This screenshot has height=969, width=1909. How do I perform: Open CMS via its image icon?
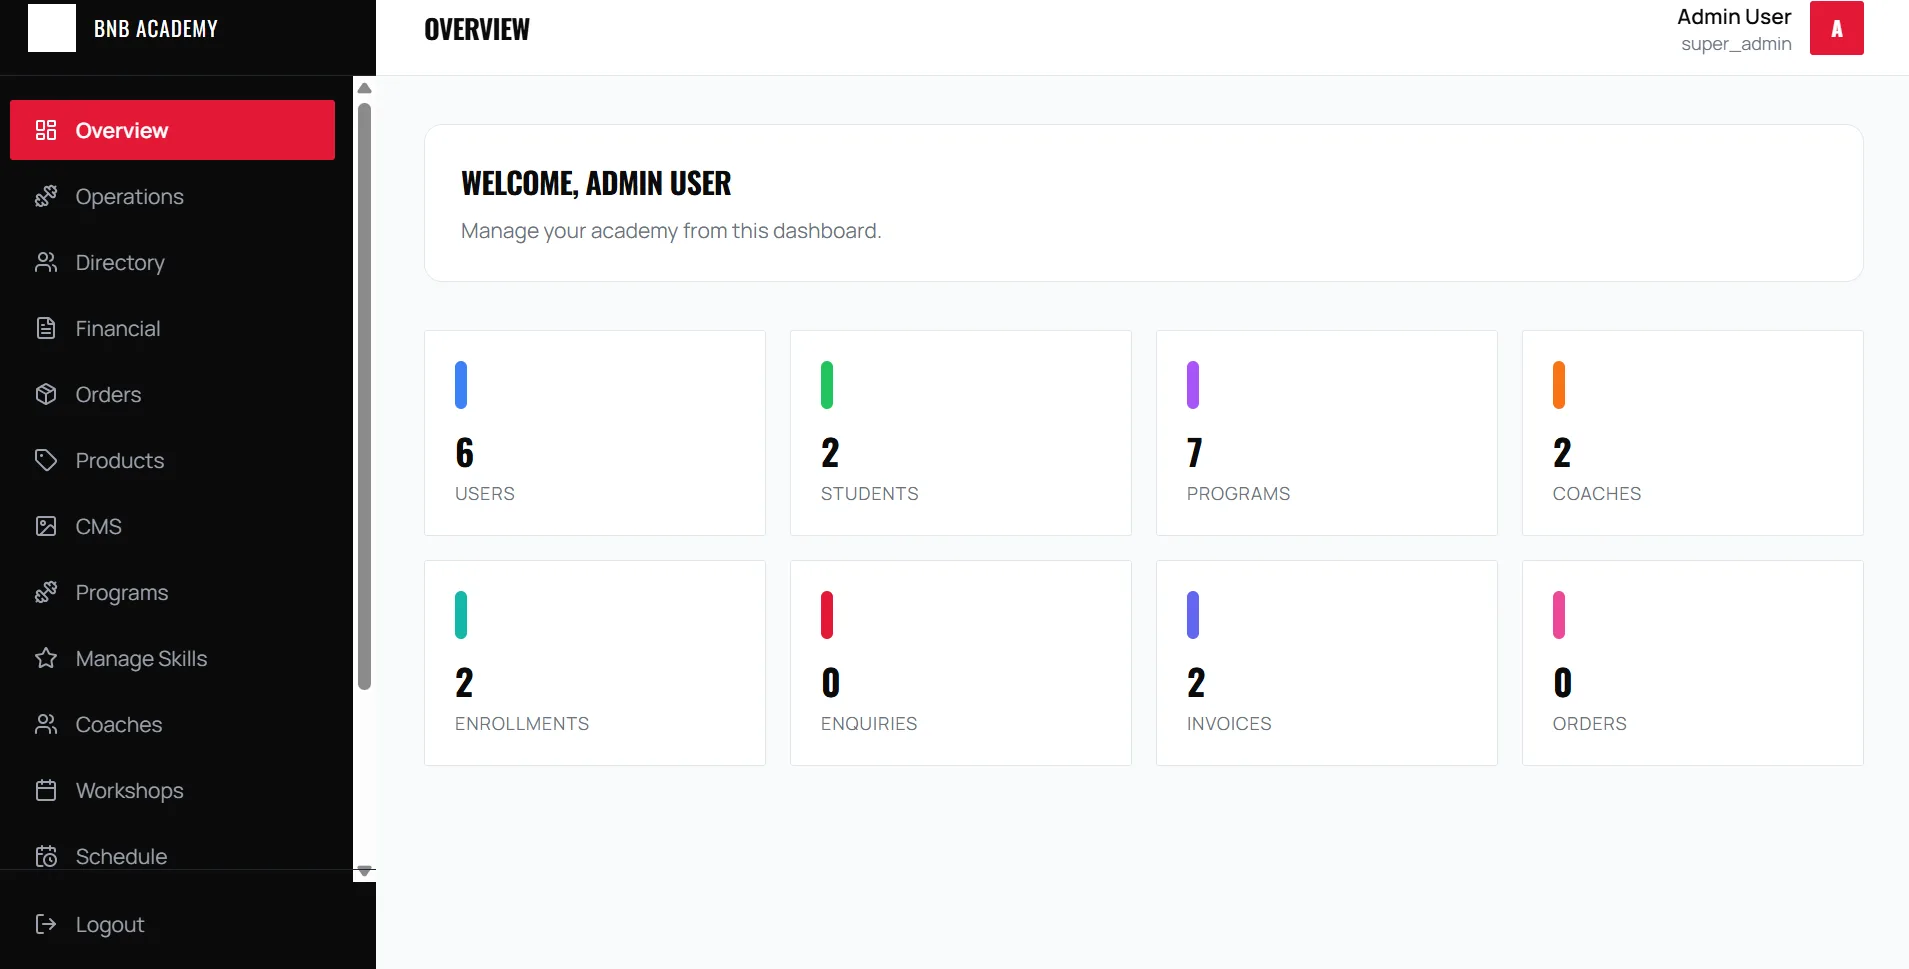point(46,526)
